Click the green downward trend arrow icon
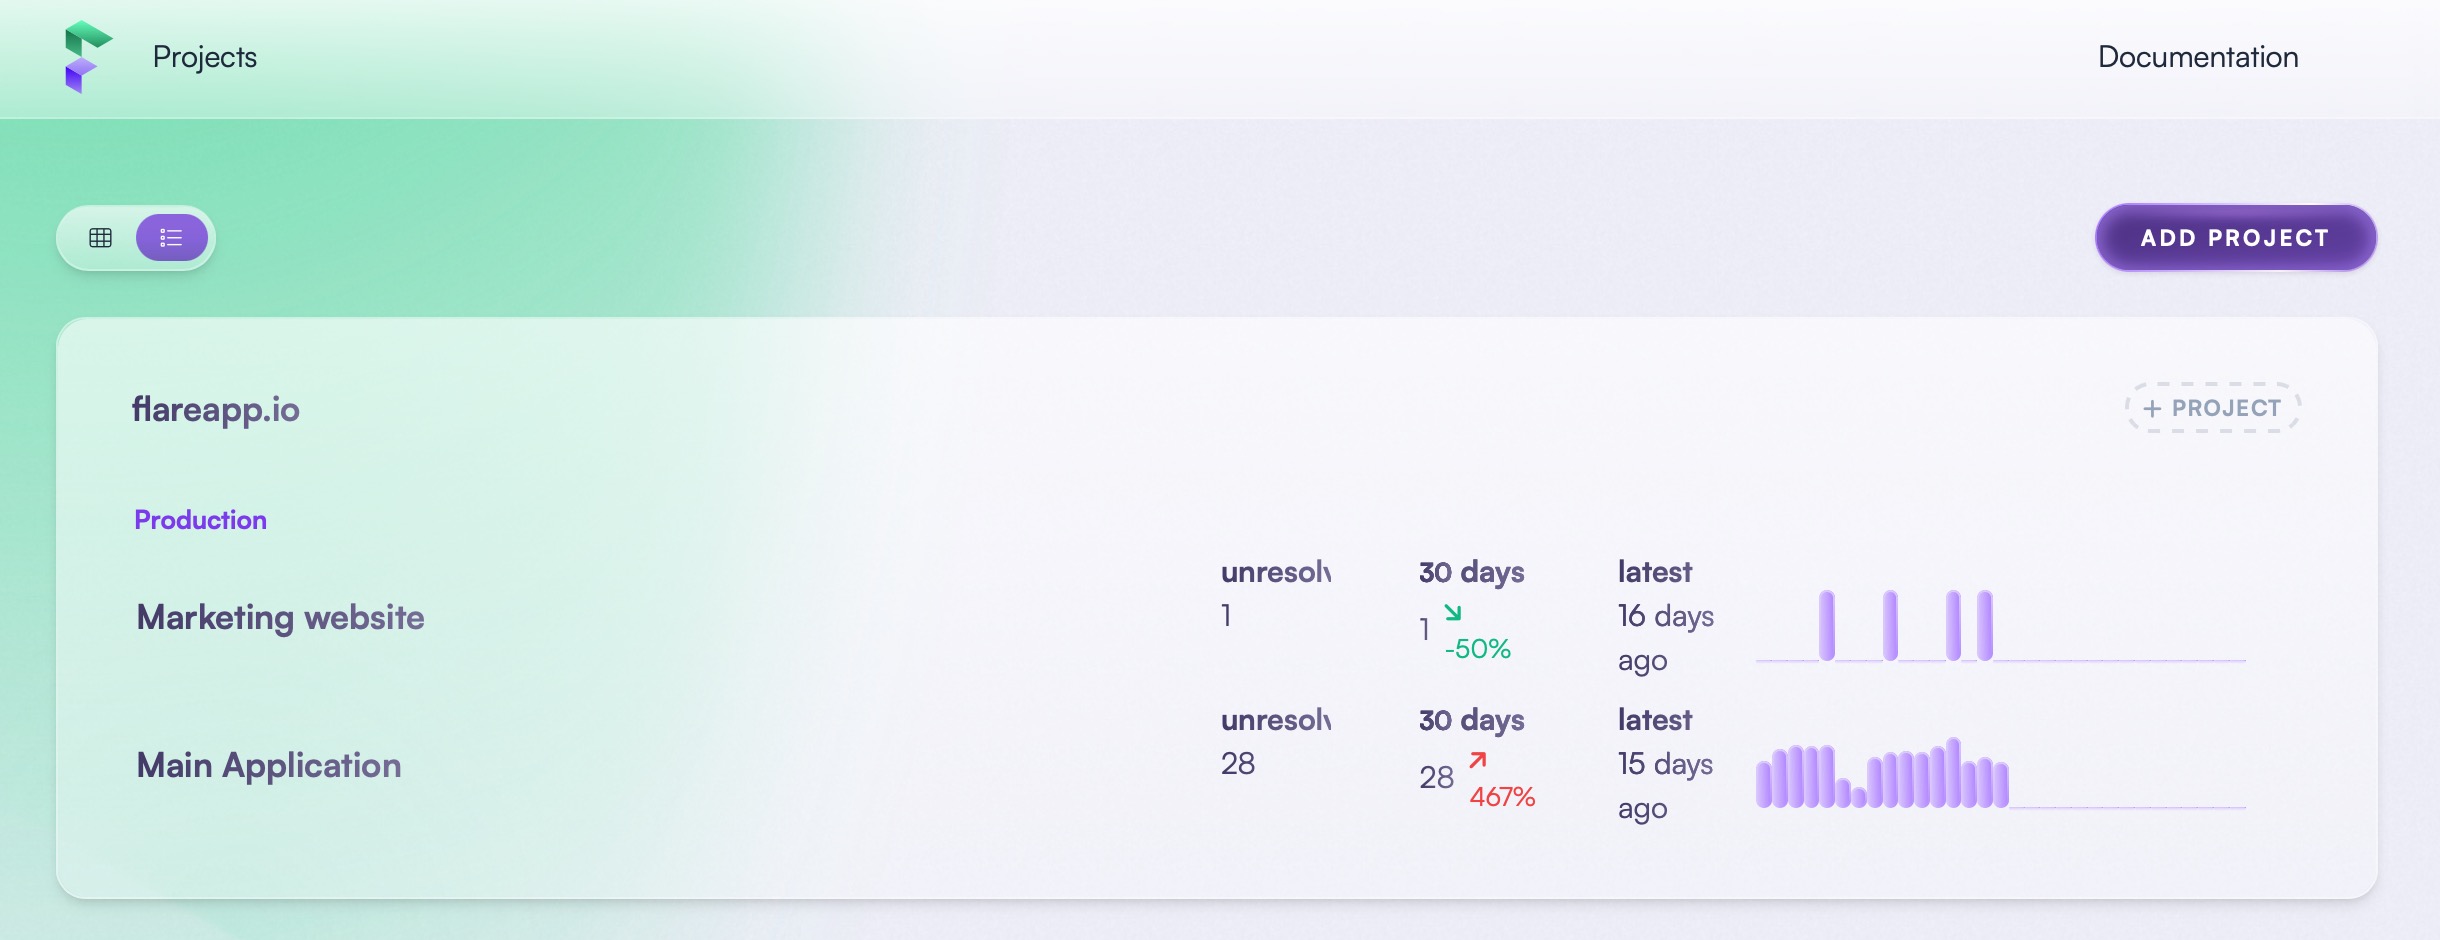The height and width of the screenshot is (940, 2440). point(1453,612)
